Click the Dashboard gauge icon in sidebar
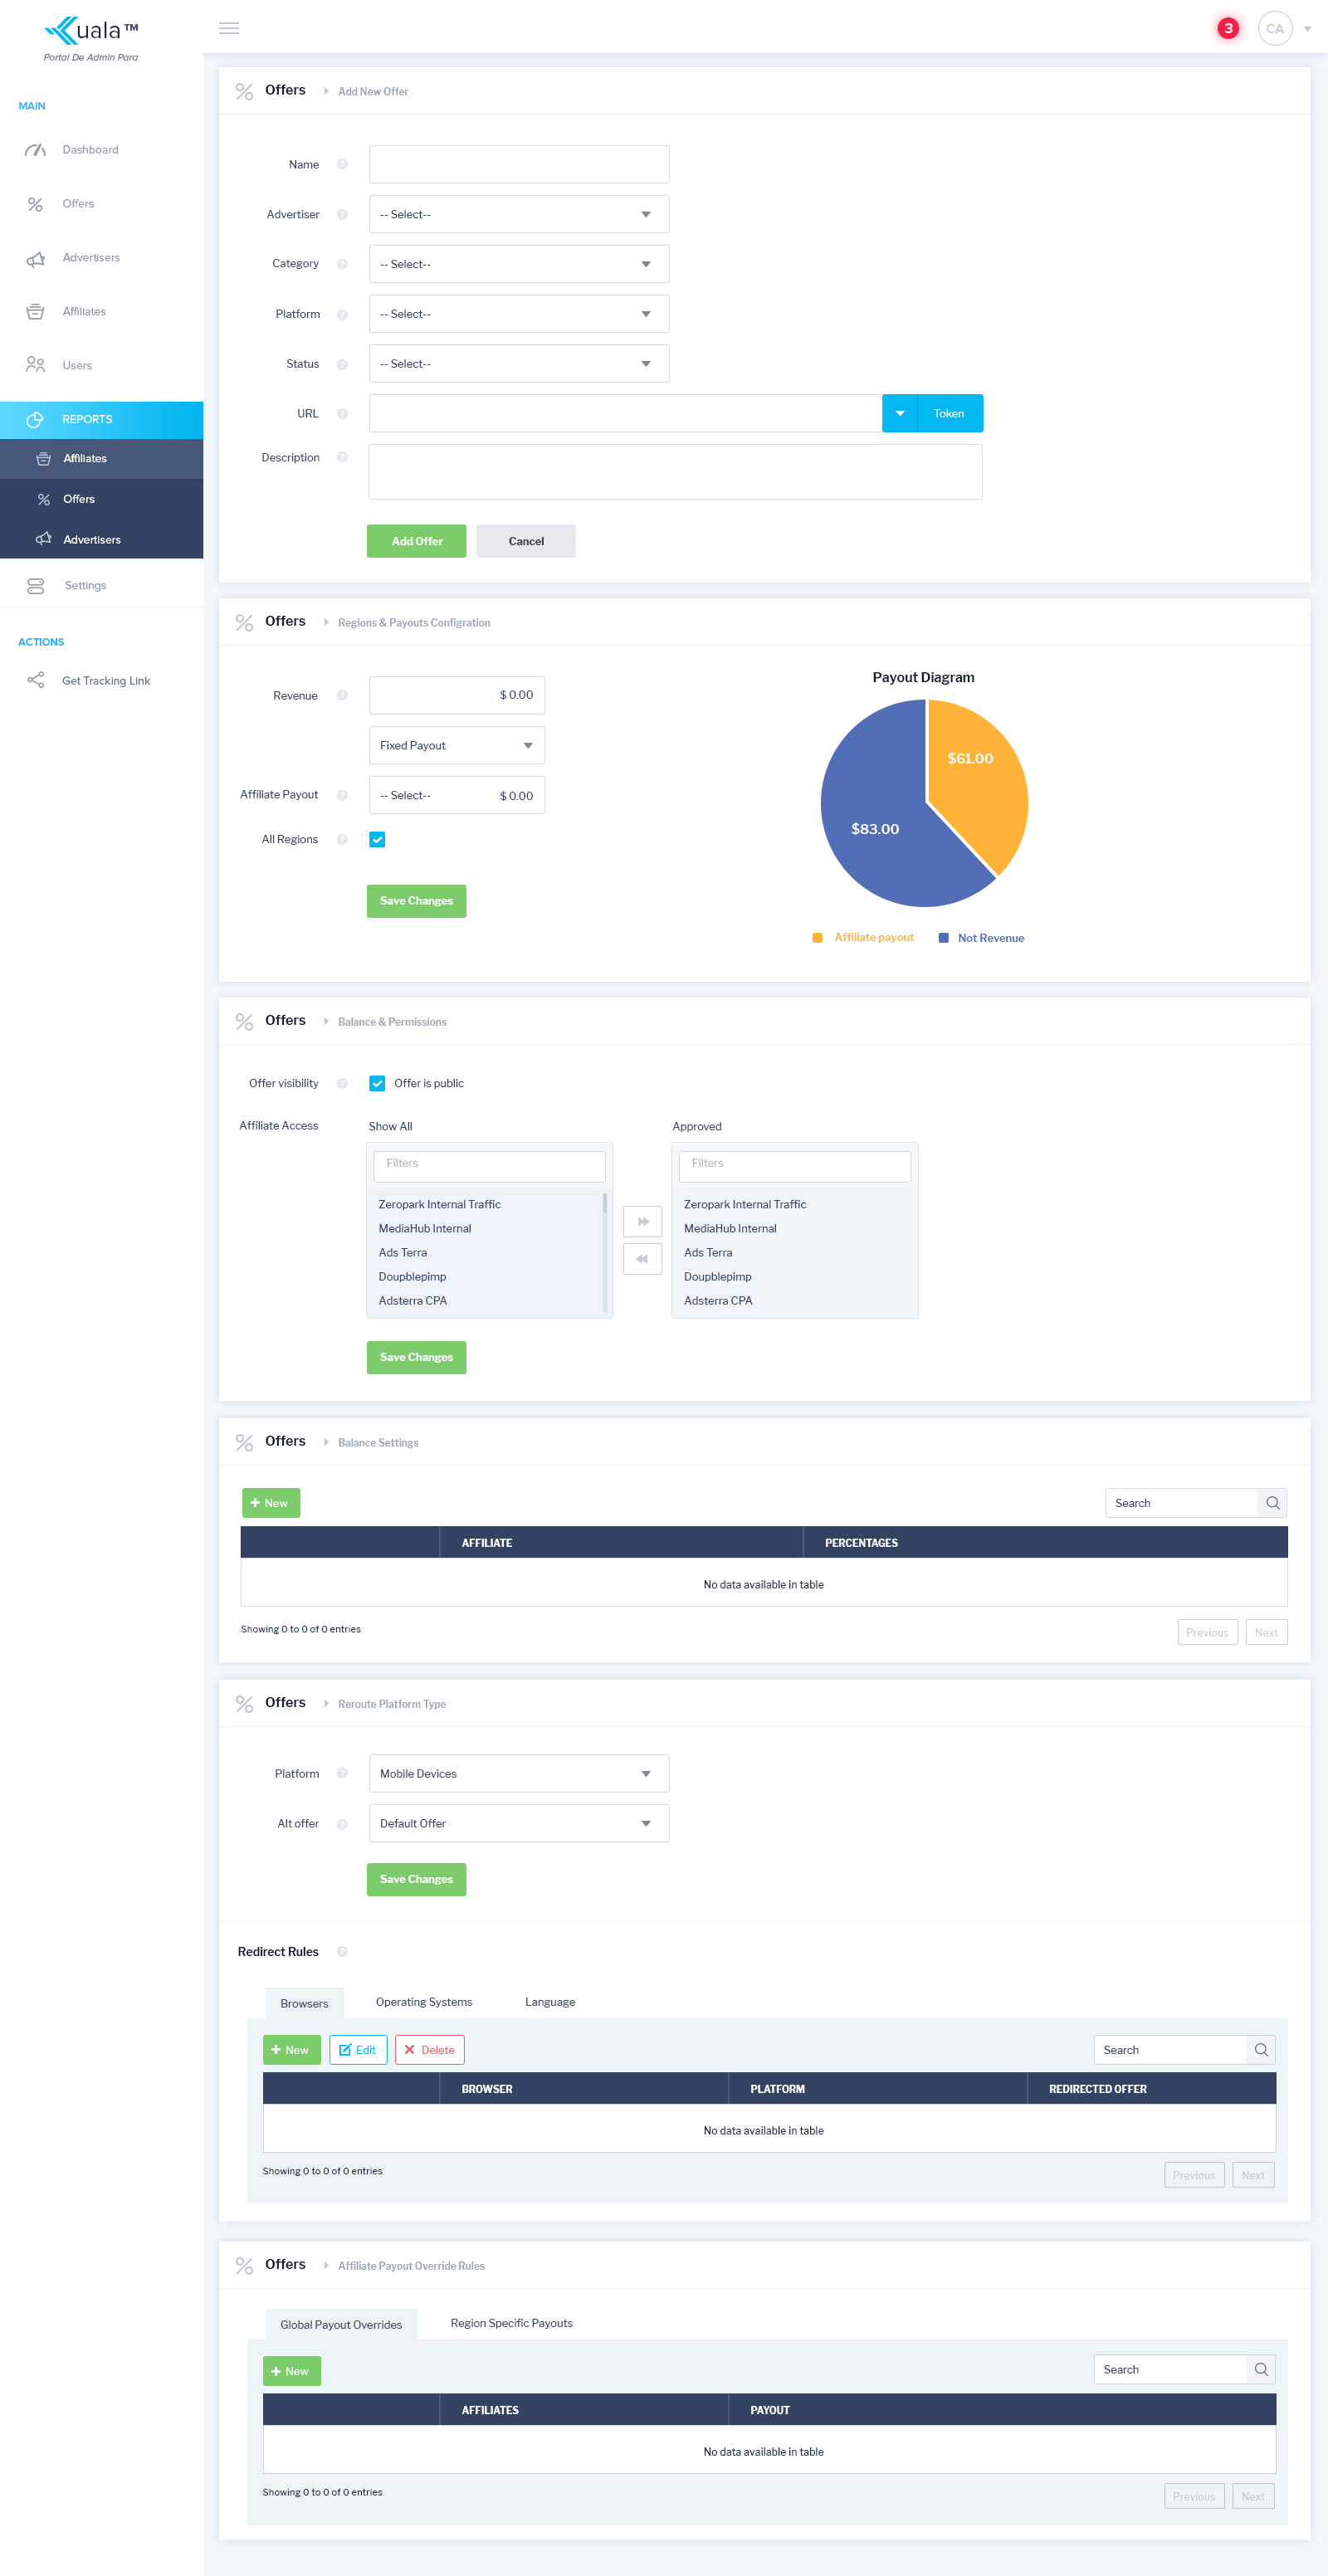 pos(35,150)
